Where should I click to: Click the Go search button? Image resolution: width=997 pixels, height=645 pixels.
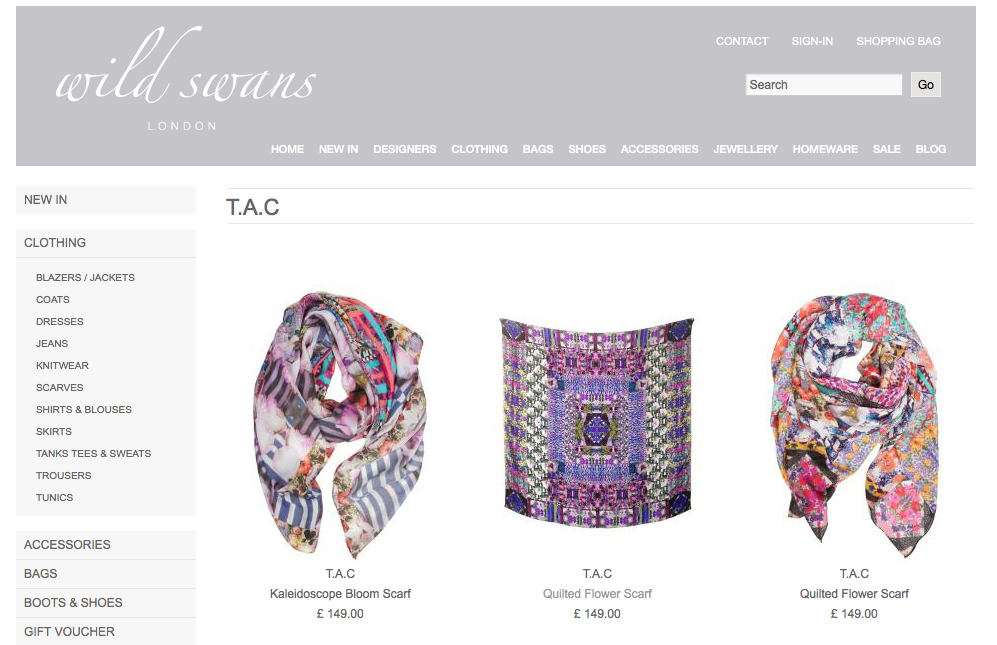(x=925, y=85)
